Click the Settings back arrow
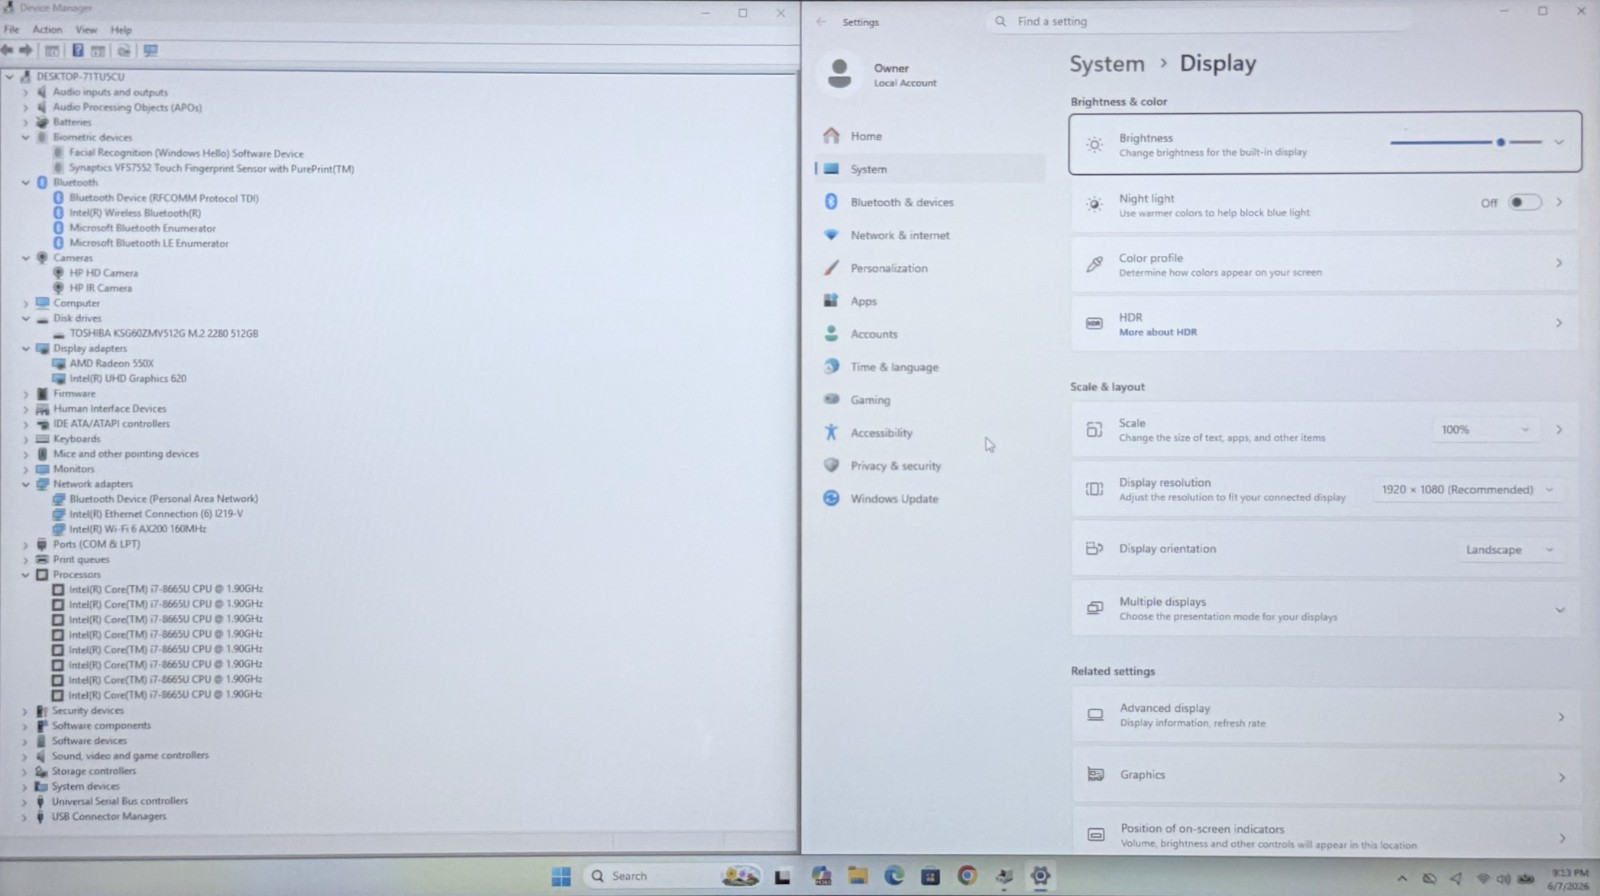 821,21
